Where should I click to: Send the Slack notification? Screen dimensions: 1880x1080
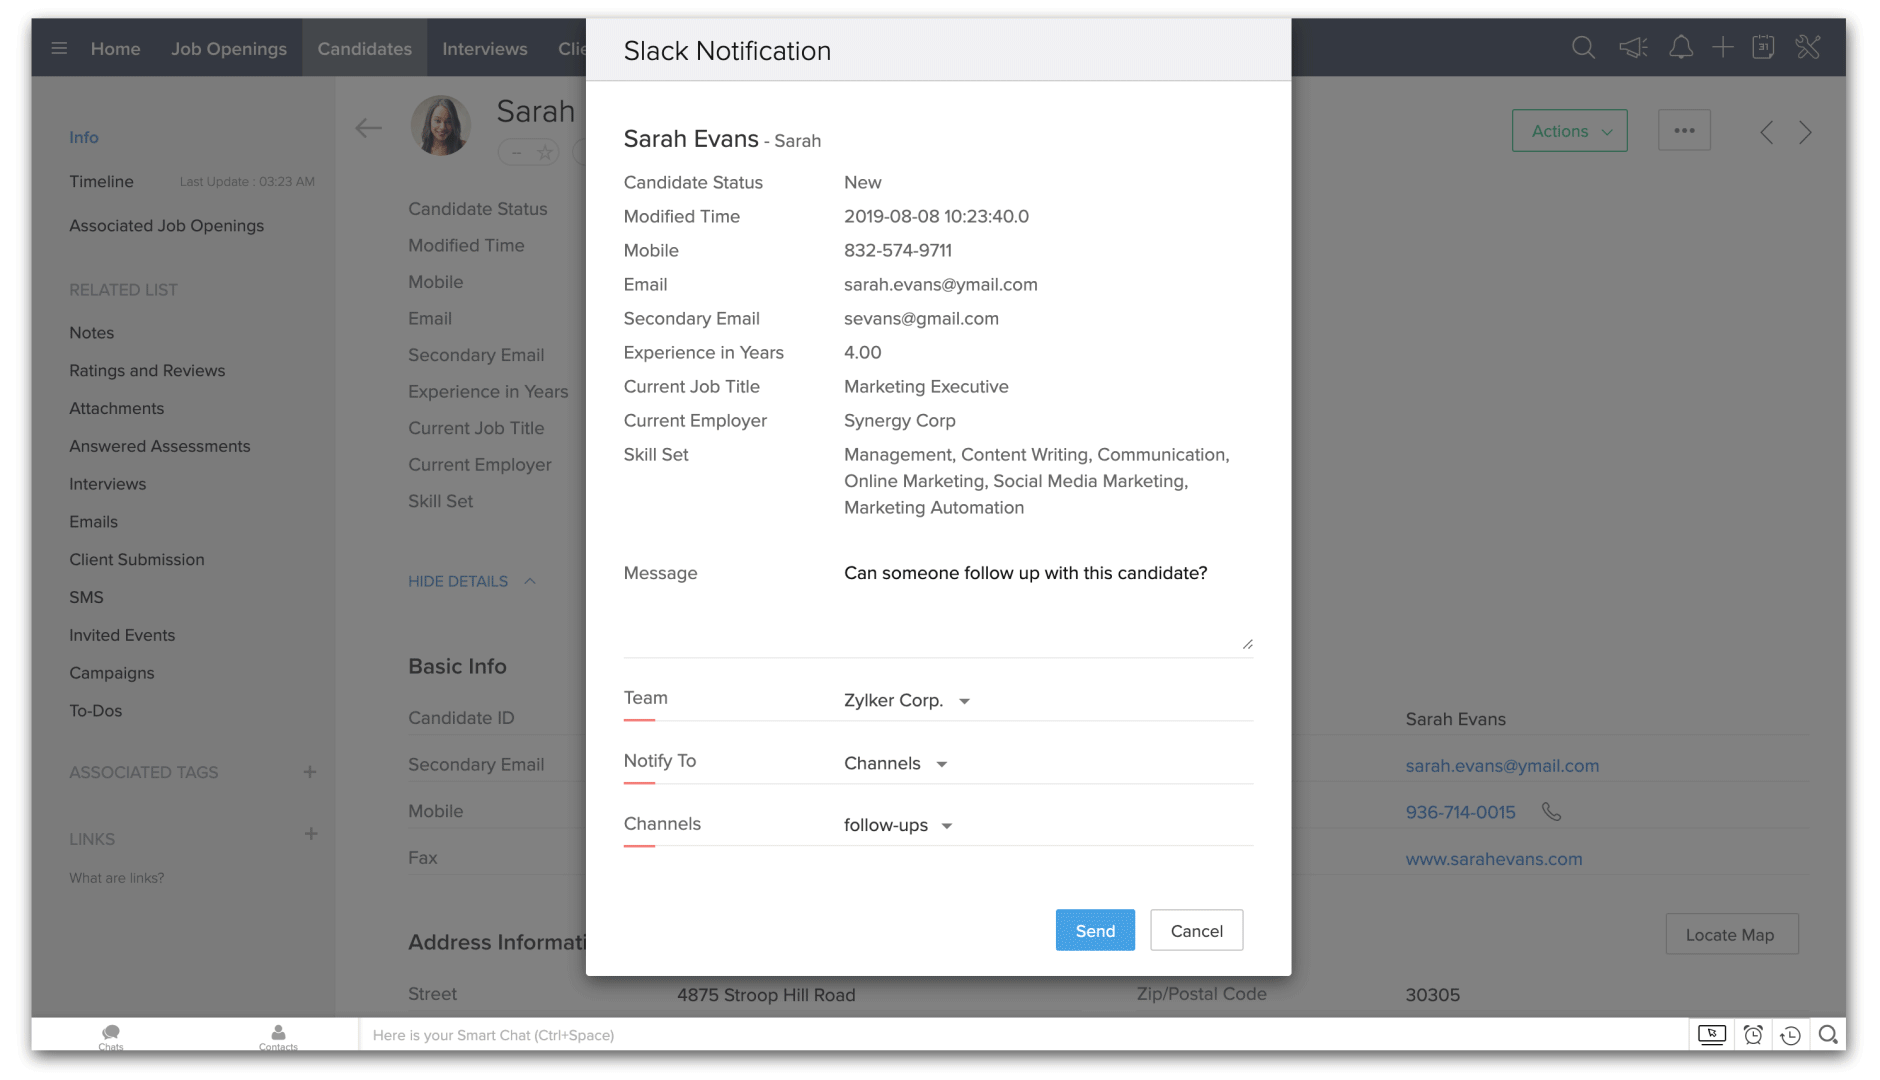pyautogui.click(x=1095, y=930)
